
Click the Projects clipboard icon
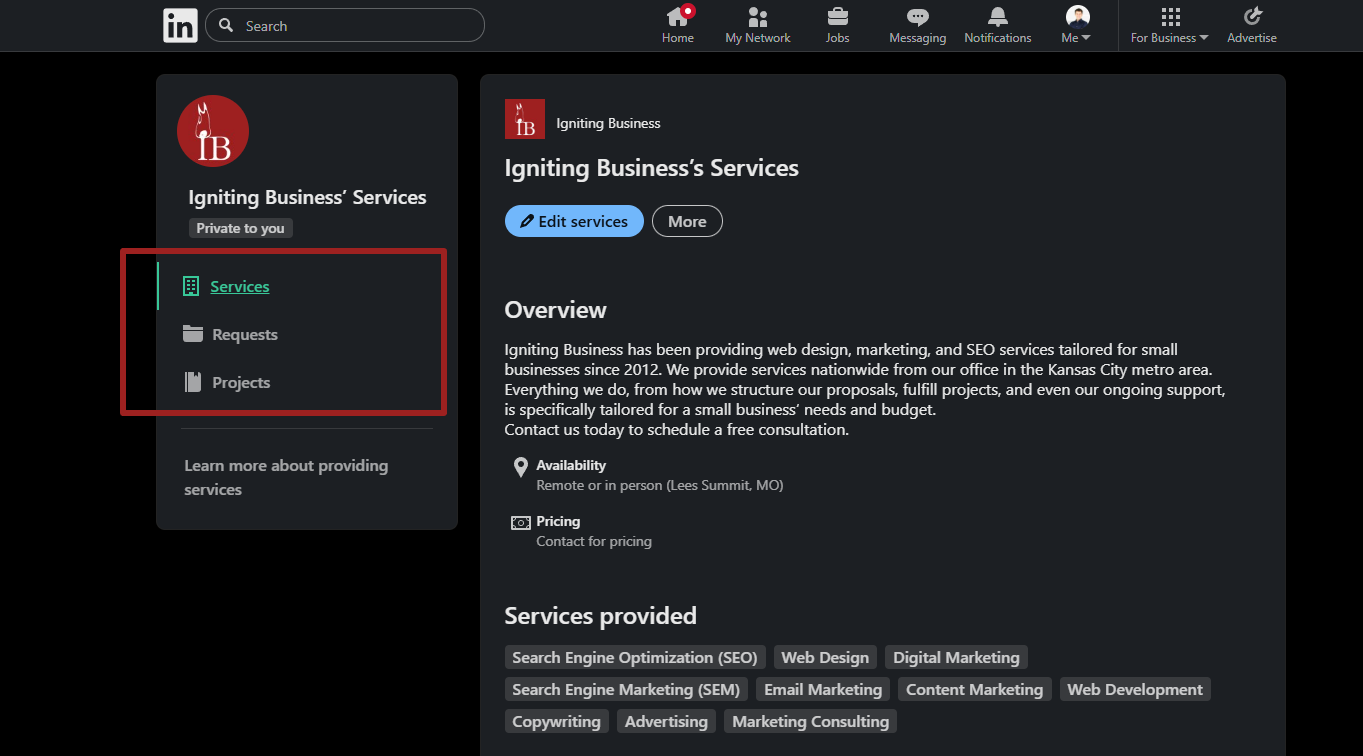click(x=193, y=382)
